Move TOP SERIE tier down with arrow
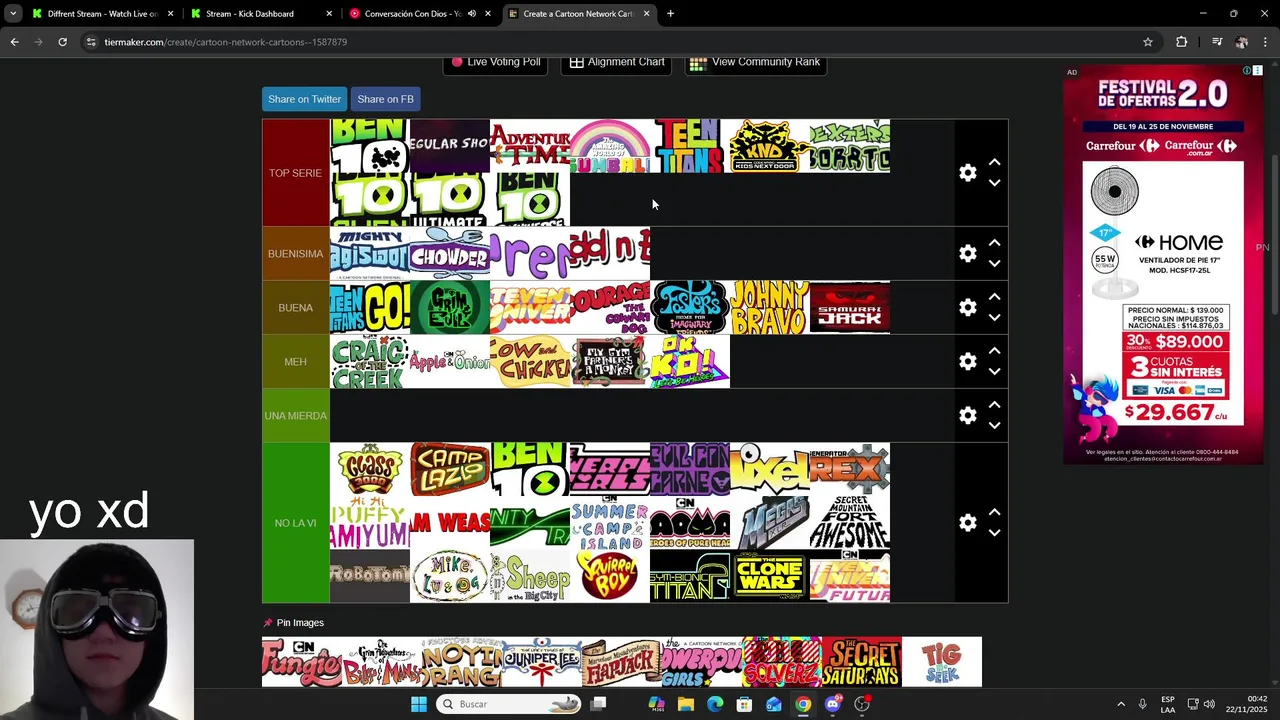Viewport: 1280px width, 720px height. coord(994,183)
